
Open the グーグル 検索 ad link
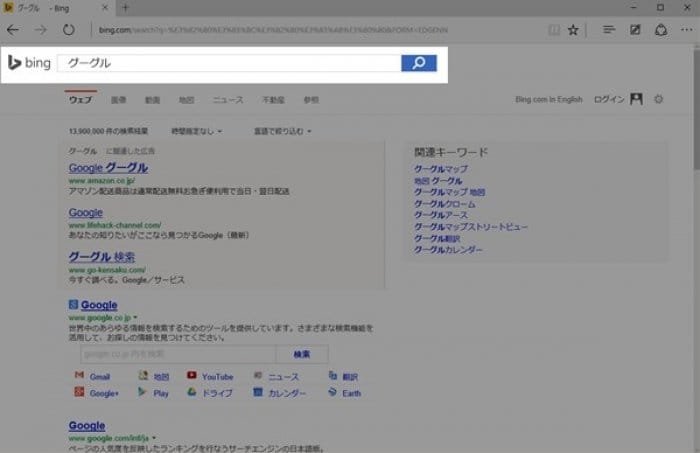pyautogui.click(x=102, y=257)
